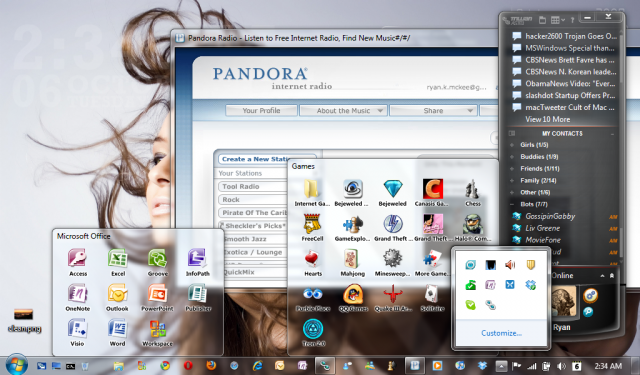Open Internet Explorer from the taskbar

(257, 366)
